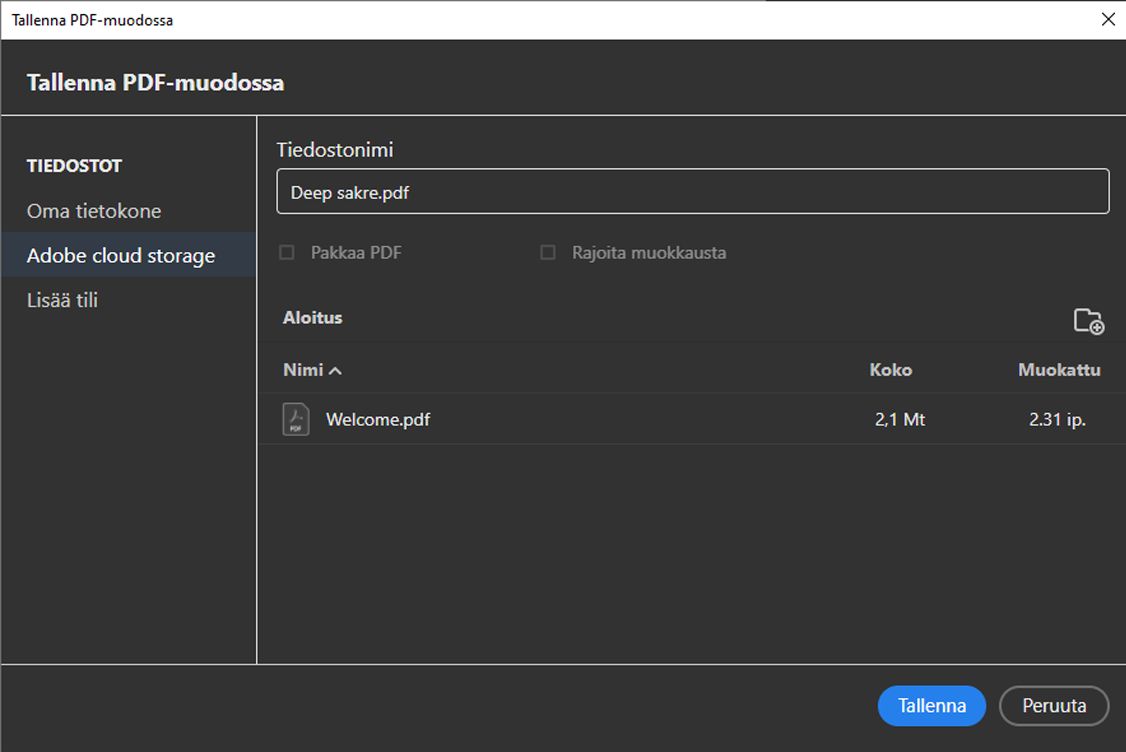
Task: Select the Welcome.pdf file name
Action: (x=378, y=420)
